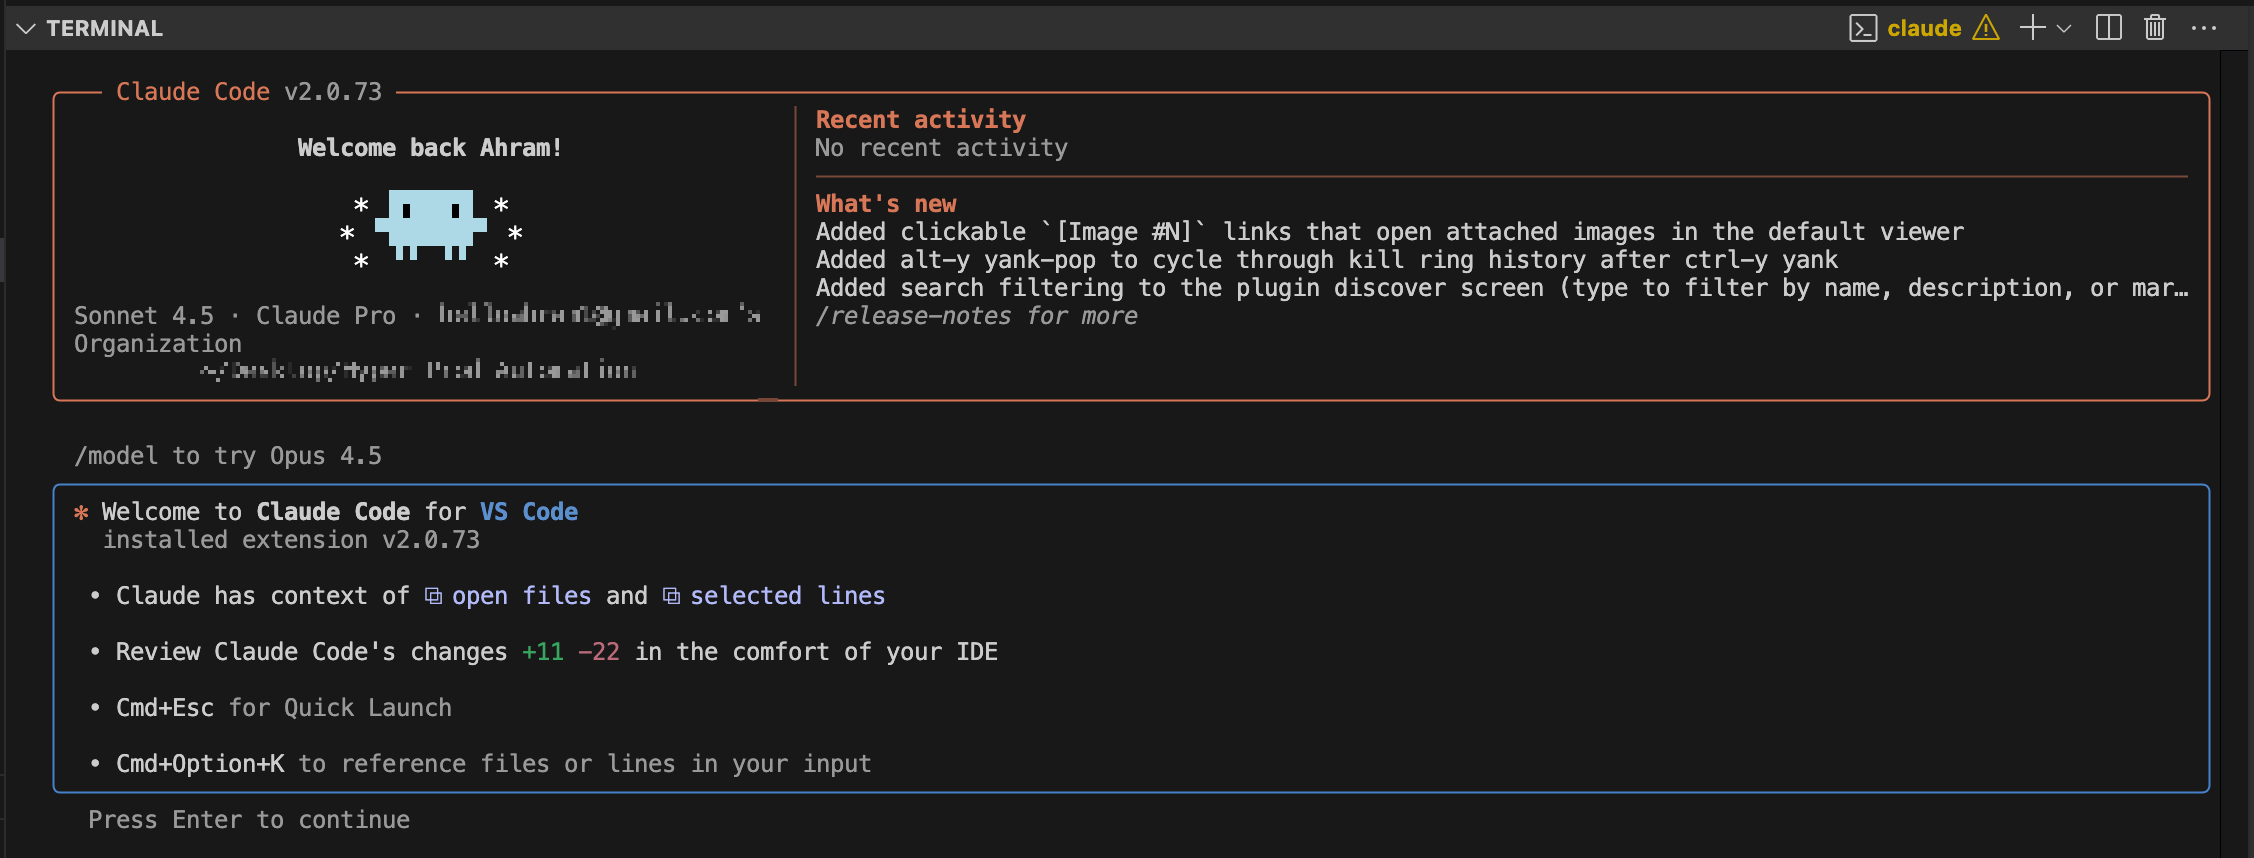Click the Claude Code pixel mascot
Image resolution: width=2254 pixels, height=858 pixels.
pyautogui.click(x=431, y=226)
